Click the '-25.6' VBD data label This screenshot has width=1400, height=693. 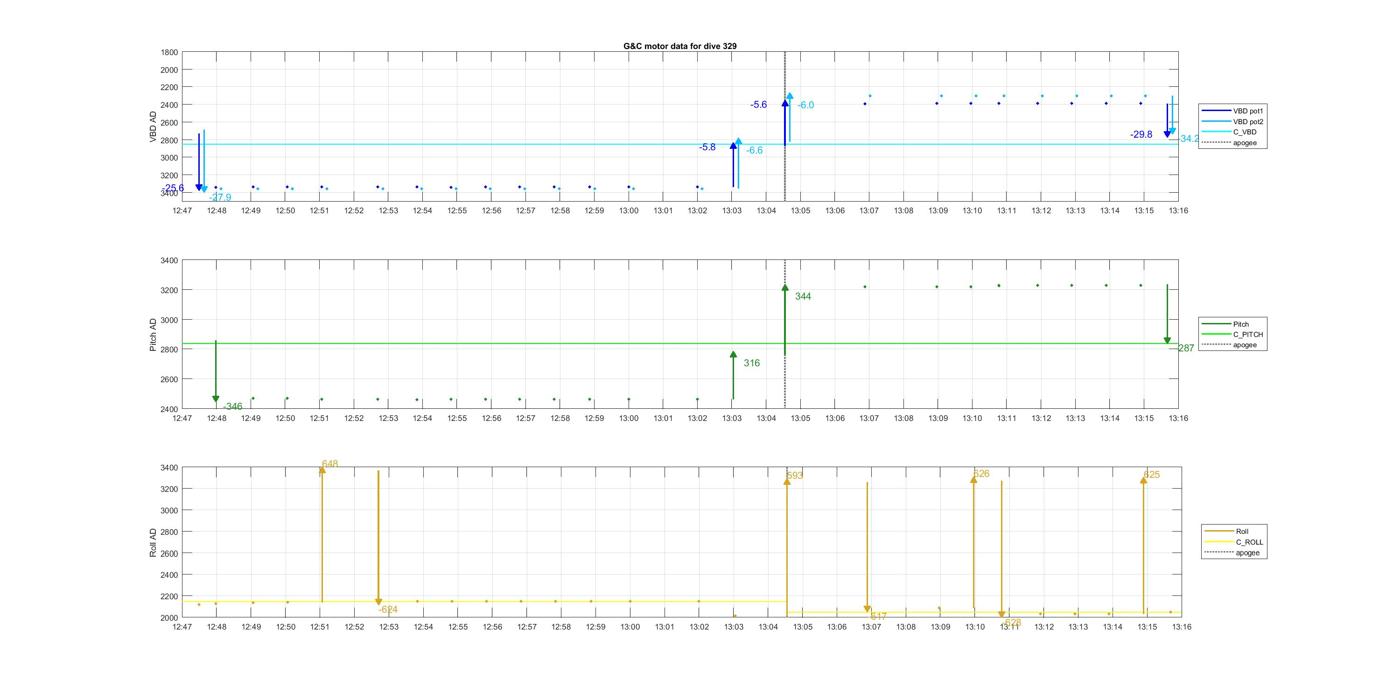tap(174, 188)
